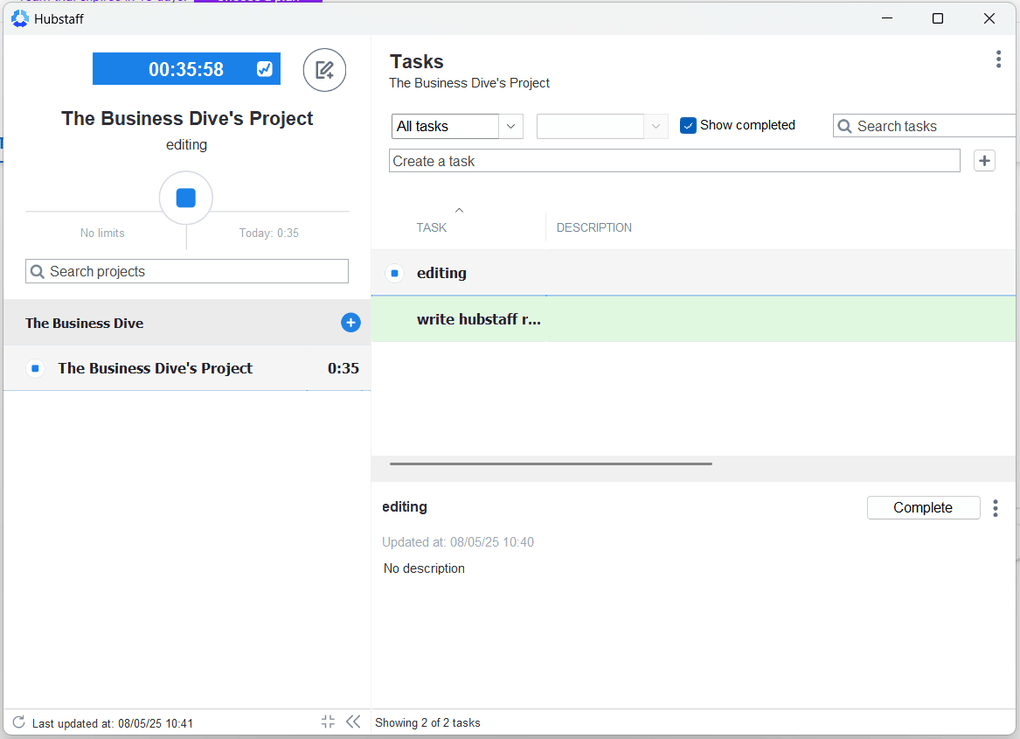The height and width of the screenshot is (739, 1020).
Task: Switch to compact mode via the shrink icon
Action: point(327,721)
